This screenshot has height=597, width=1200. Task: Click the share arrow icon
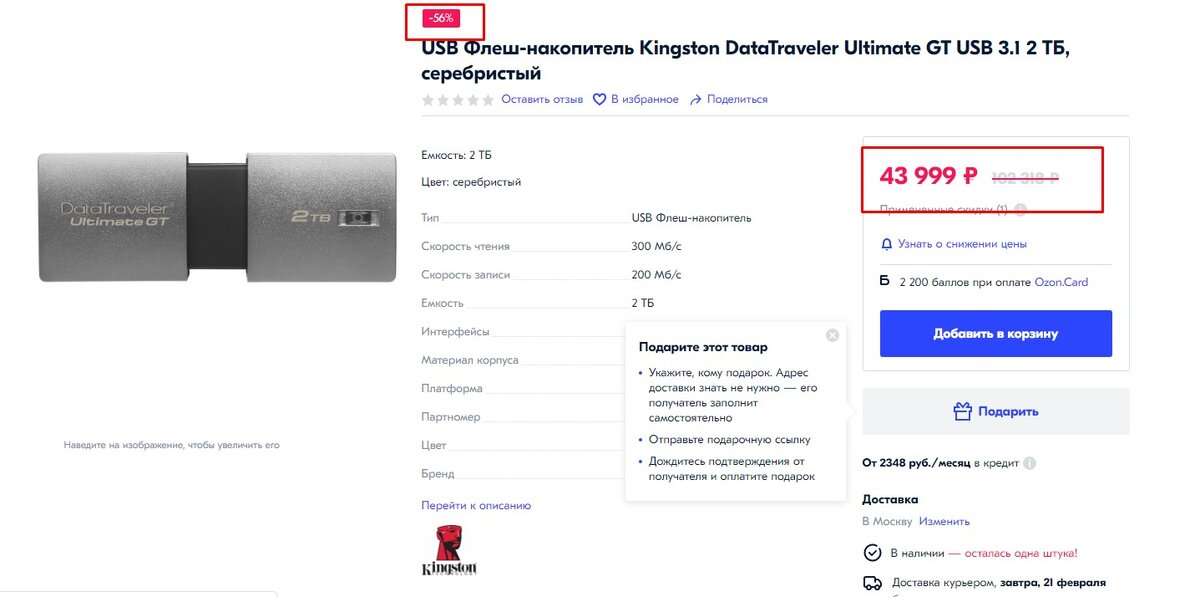pyautogui.click(x=696, y=100)
